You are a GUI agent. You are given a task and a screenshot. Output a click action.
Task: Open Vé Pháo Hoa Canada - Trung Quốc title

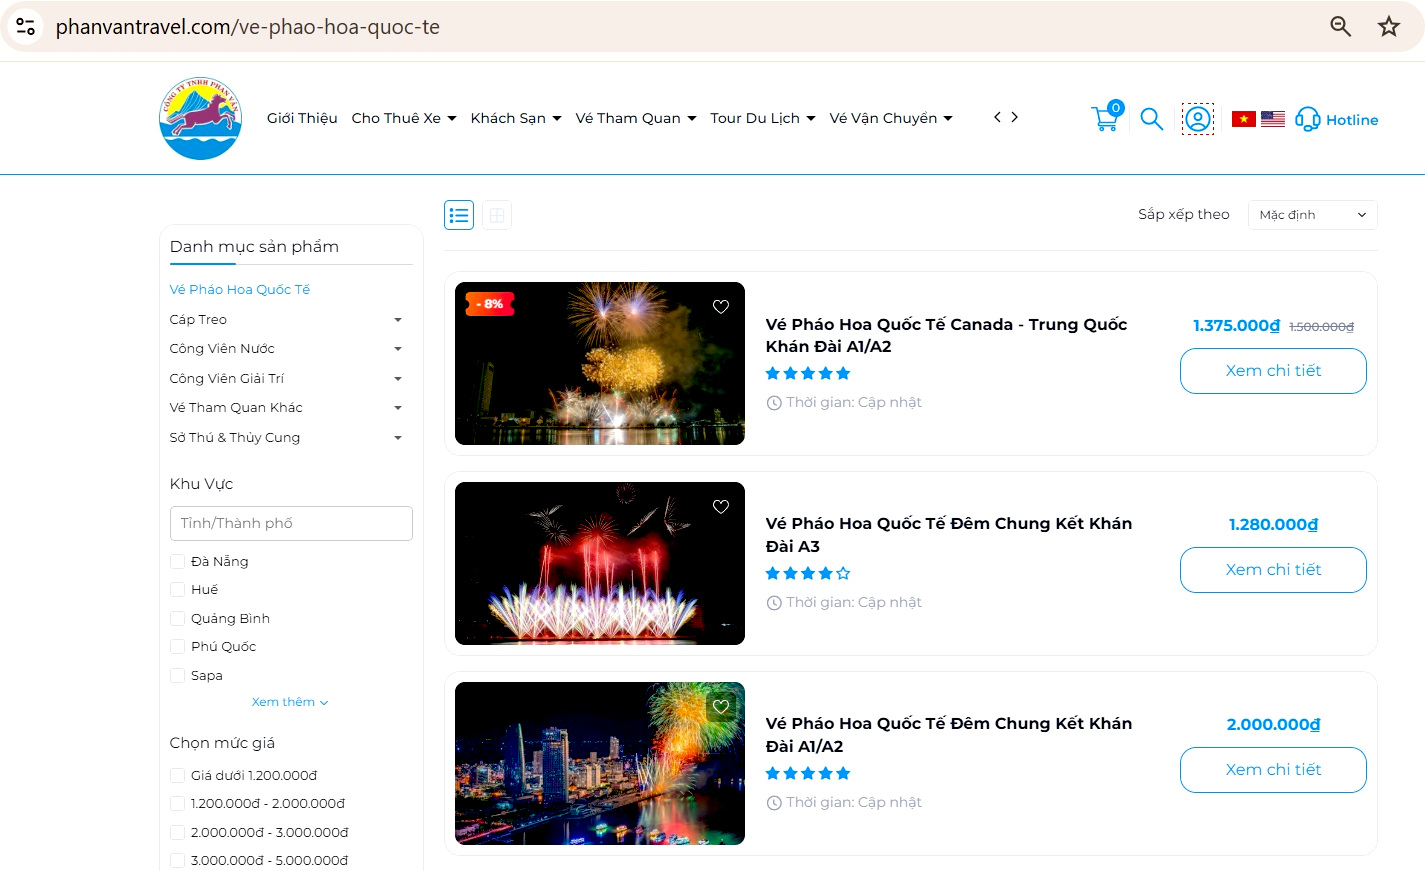(x=946, y=335)
